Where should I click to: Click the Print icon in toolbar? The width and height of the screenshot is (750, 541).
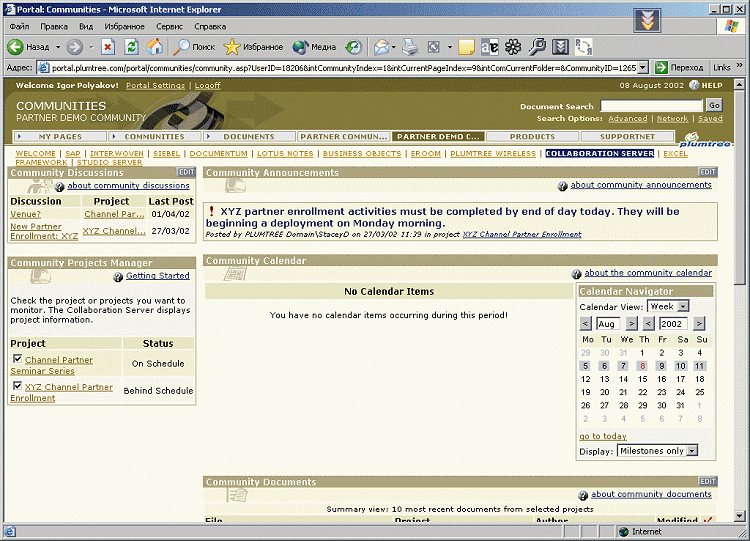410,47
